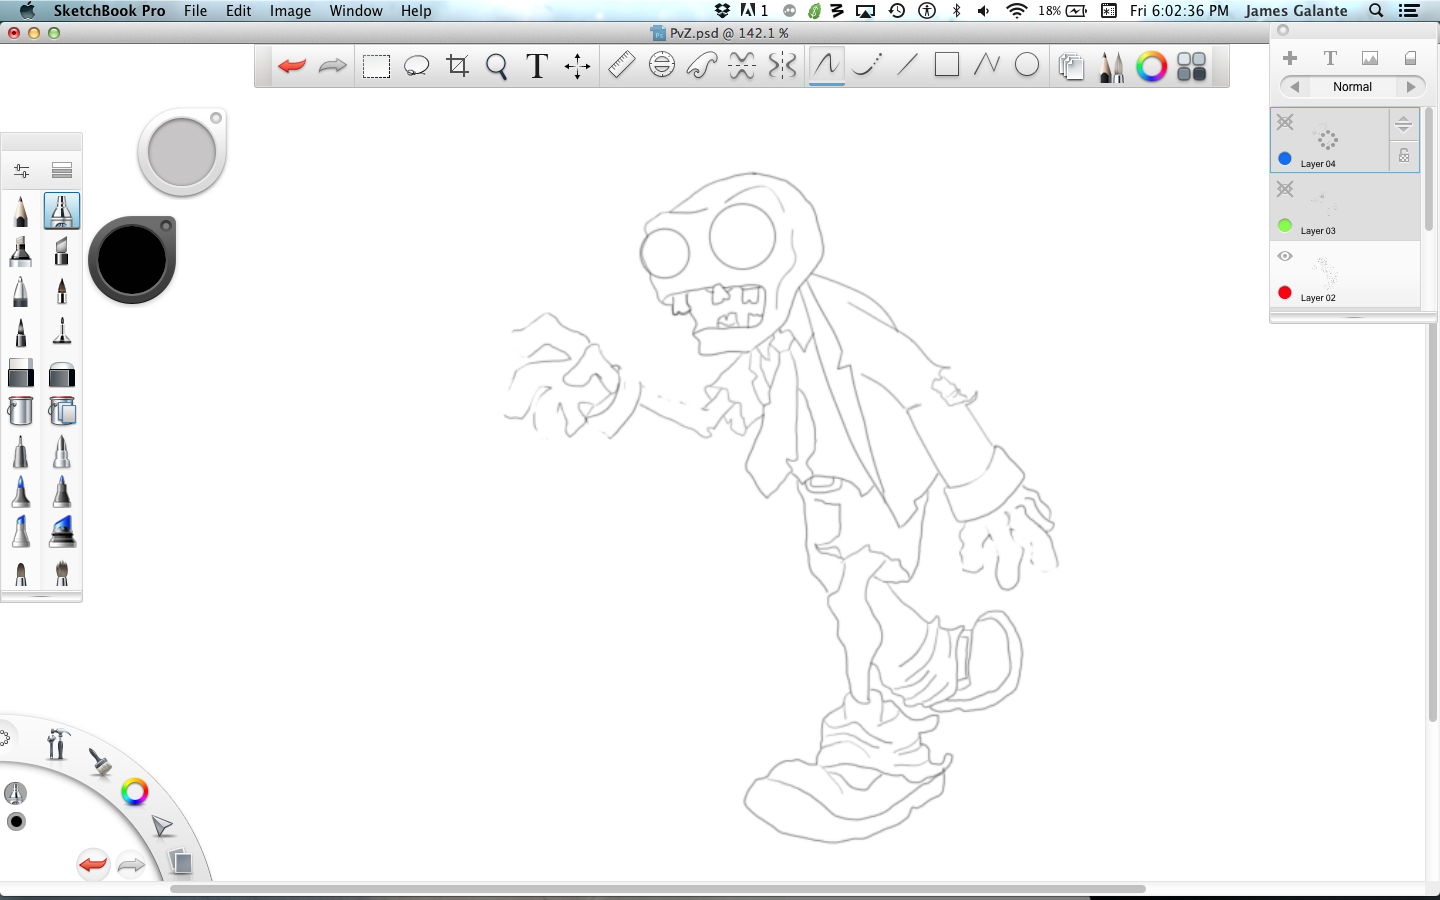Activate the Zoom magnifier tool
This screenshot has width=1440, height=900.
click(497, 67)
